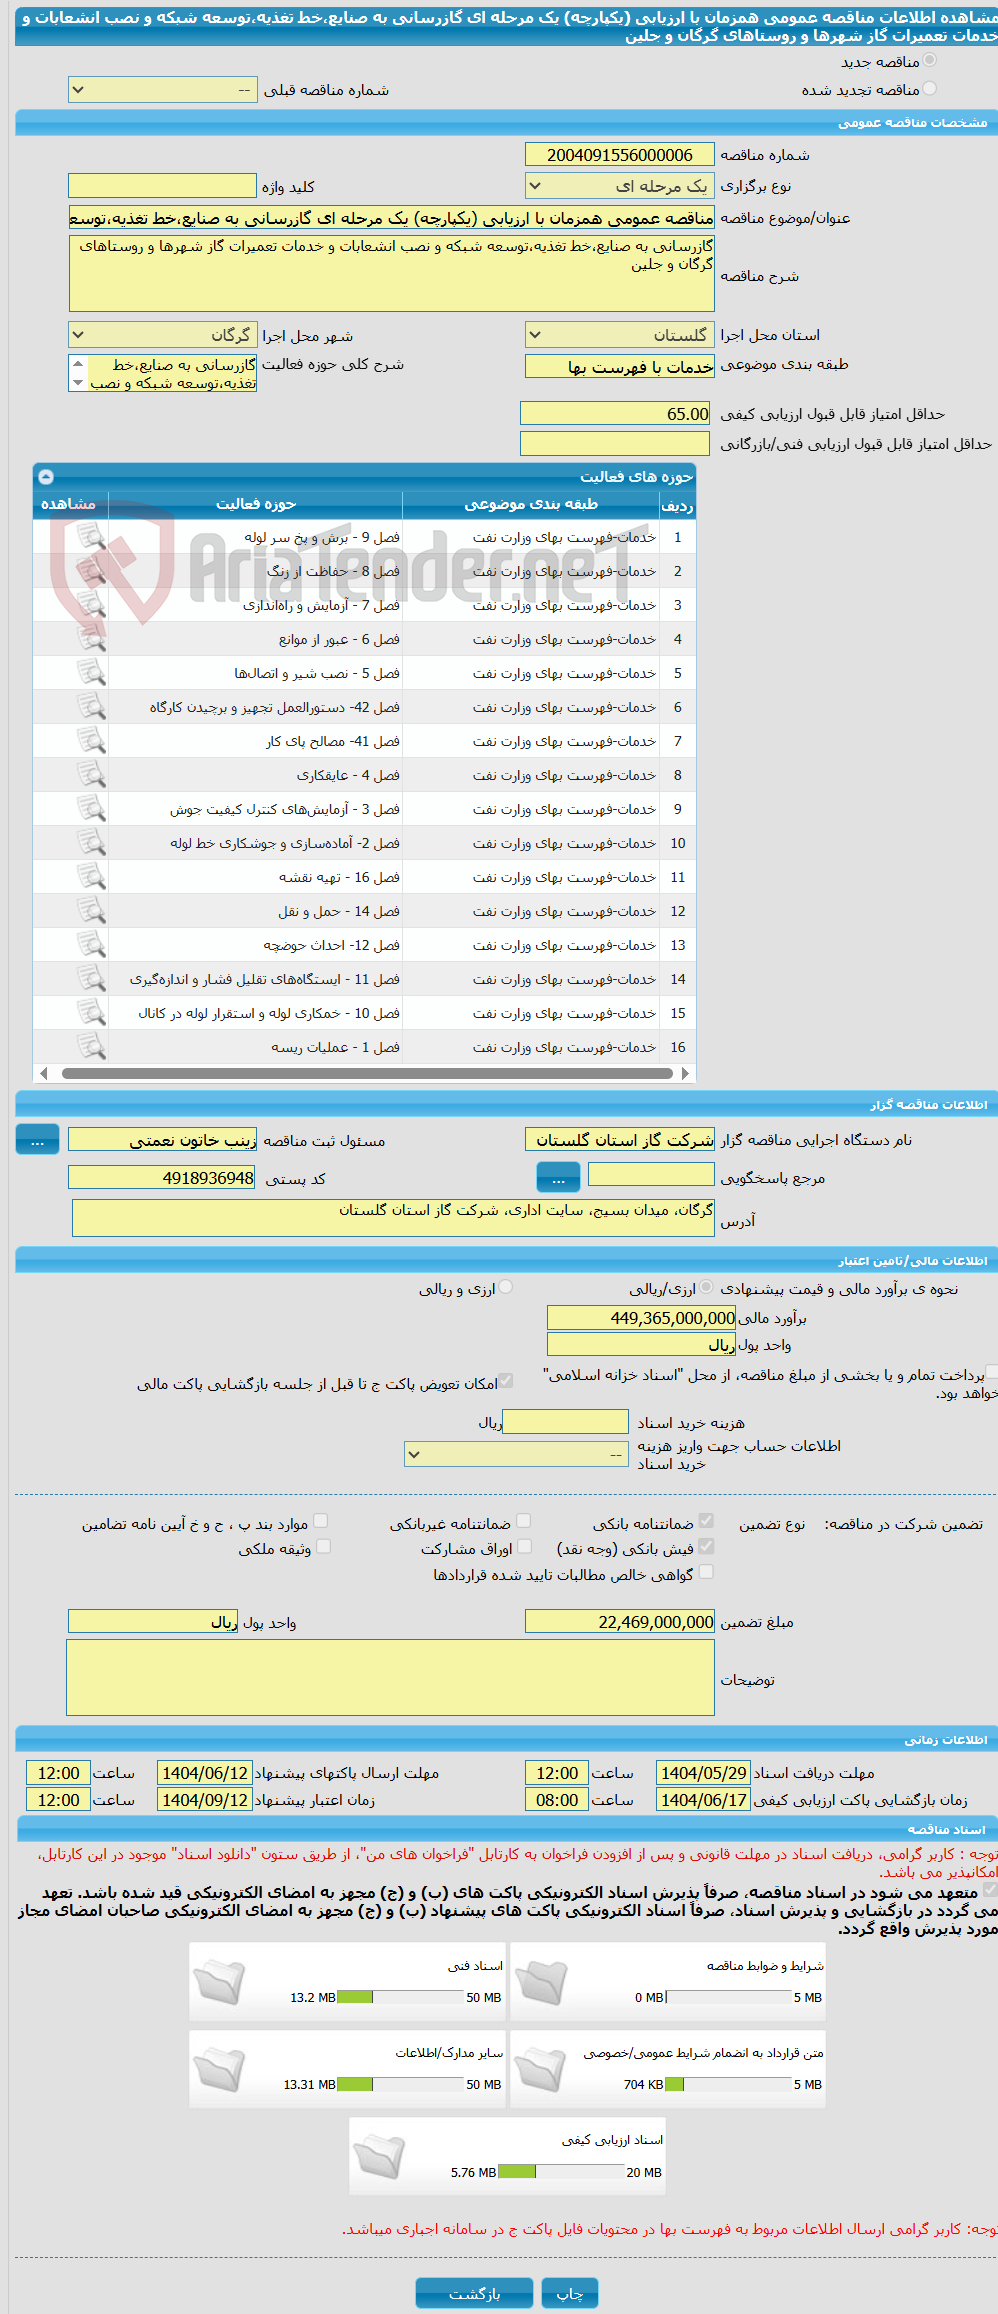Open the شماره مناقصه قبلی dropdown
The height and width of the screenshot is (2314, 998).
click(163, 90)
